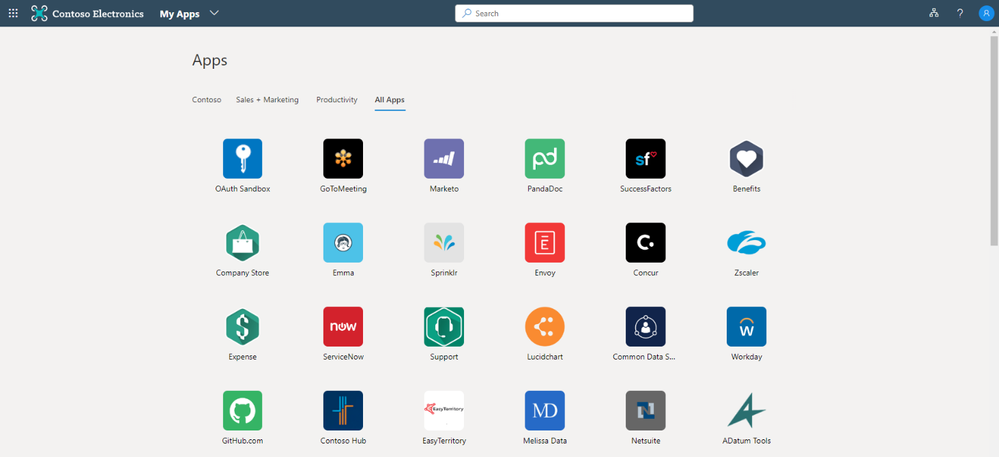The height and width of the screenshot is (457, 999).
Task: Open the Expense dollar icon
Action: coord(242,327)
